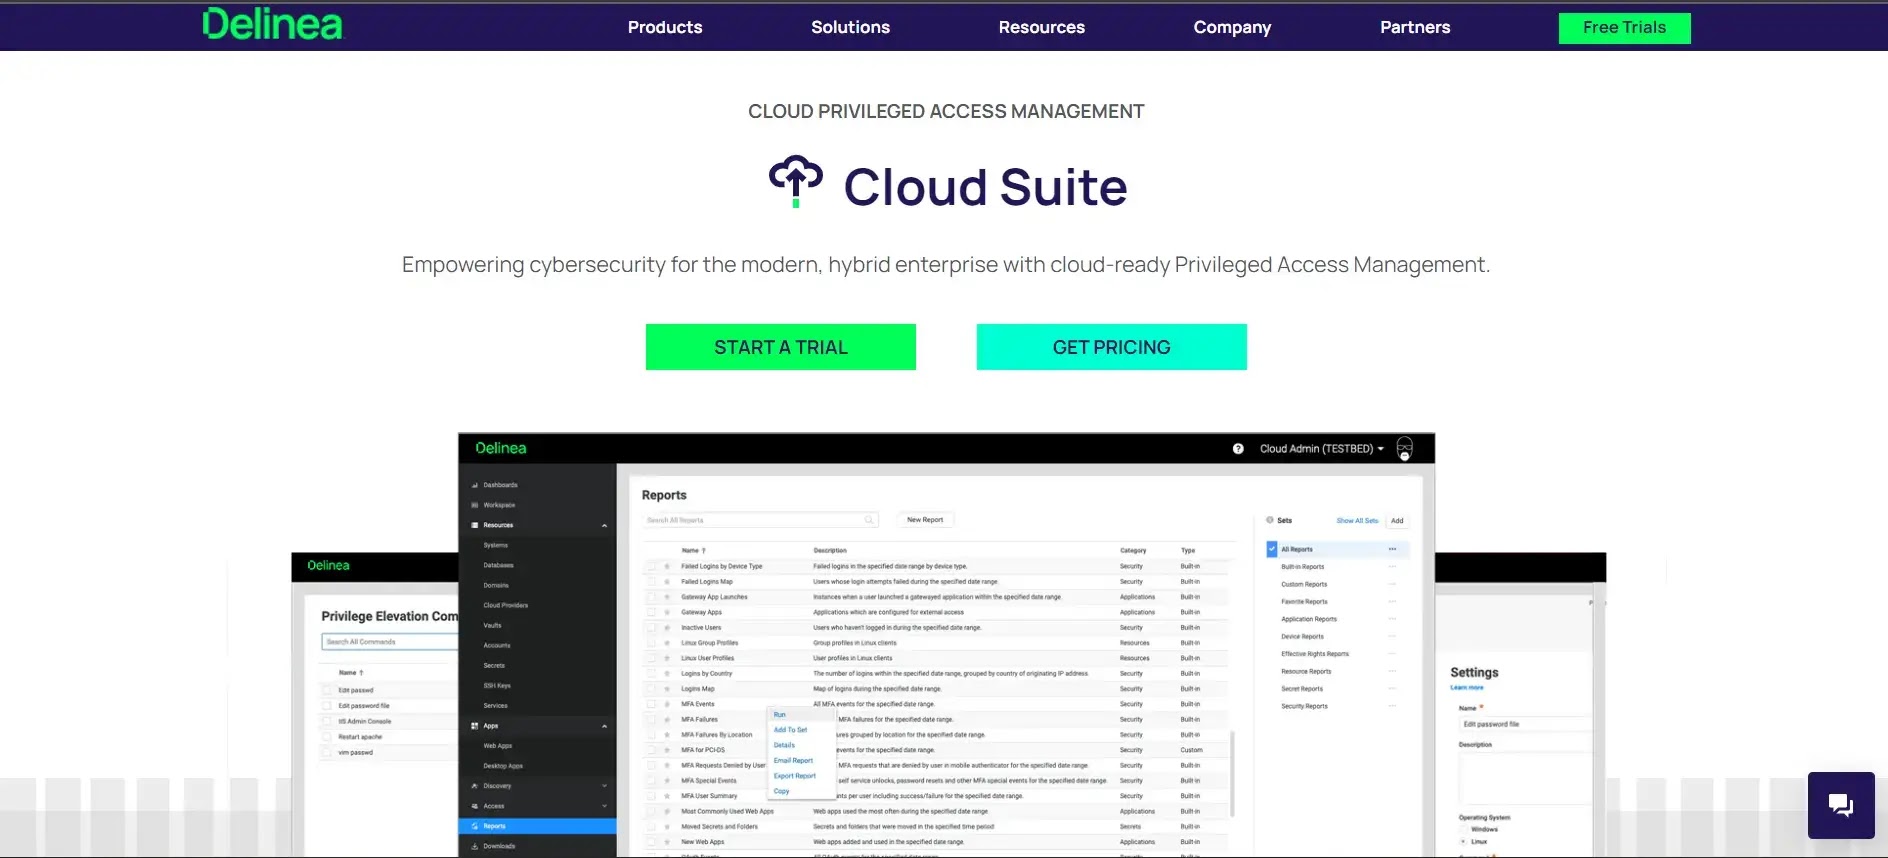Click the GET PRICING button
Screen dimensions: 1888x858
tap(1112, 347)
